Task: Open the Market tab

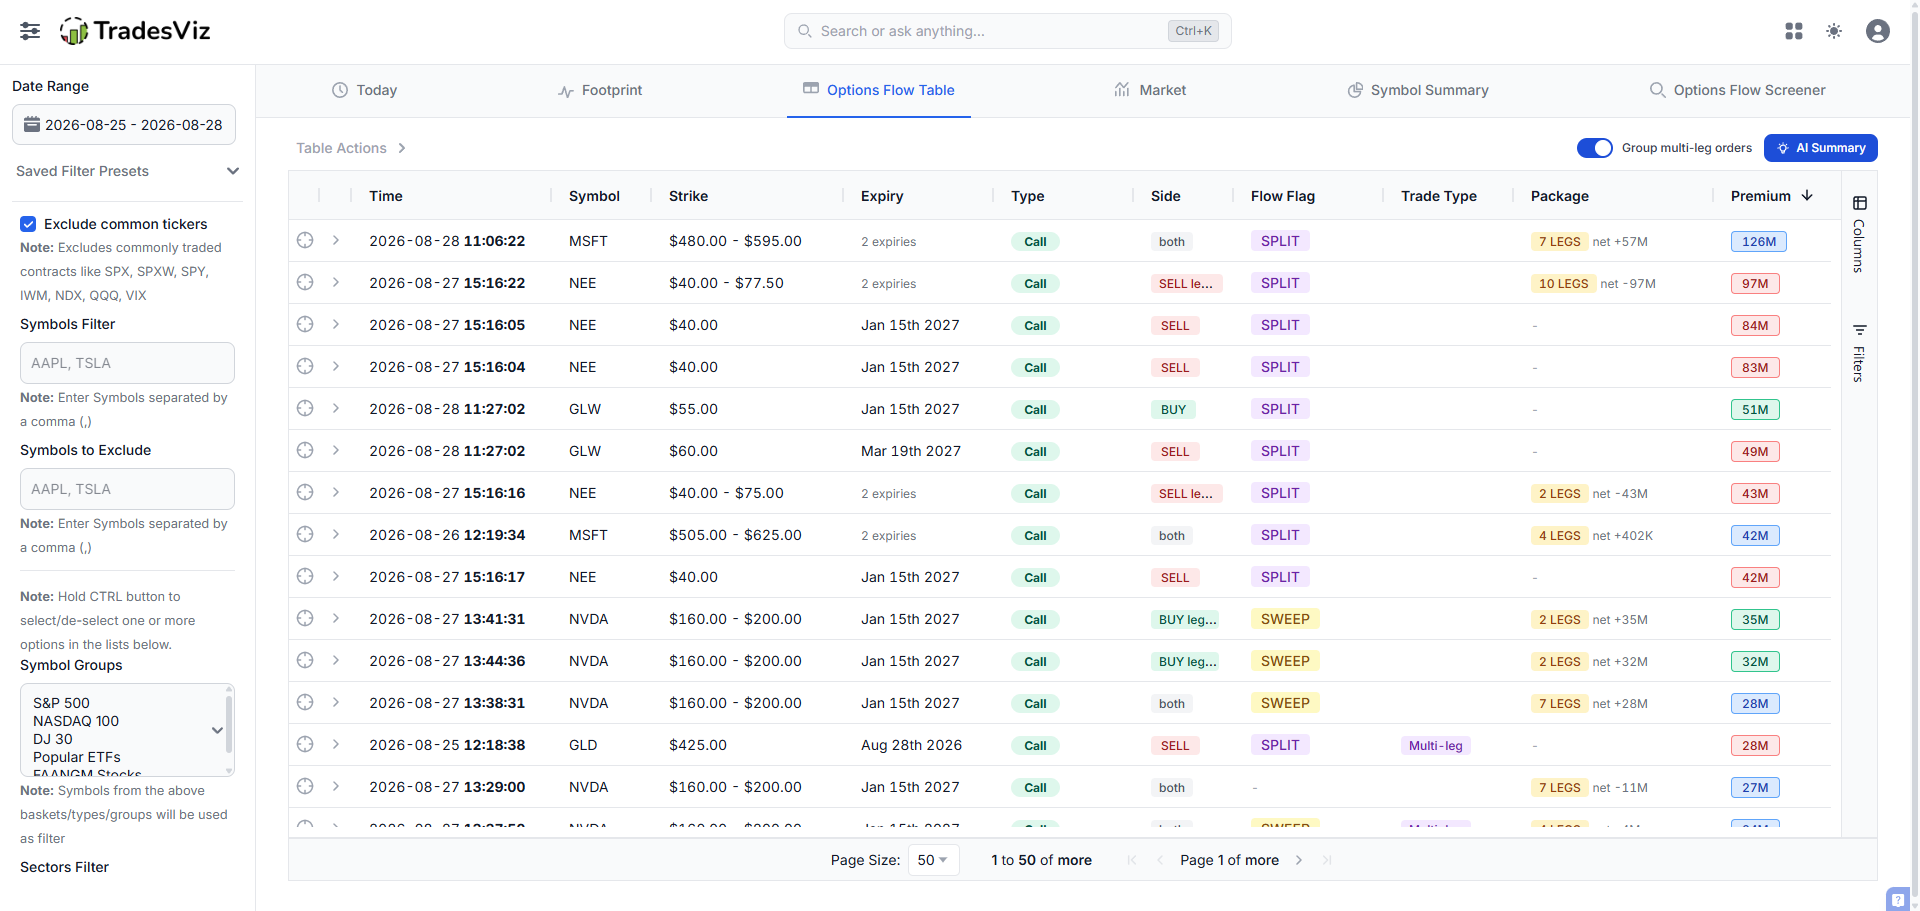Action: click(1150, 90)
